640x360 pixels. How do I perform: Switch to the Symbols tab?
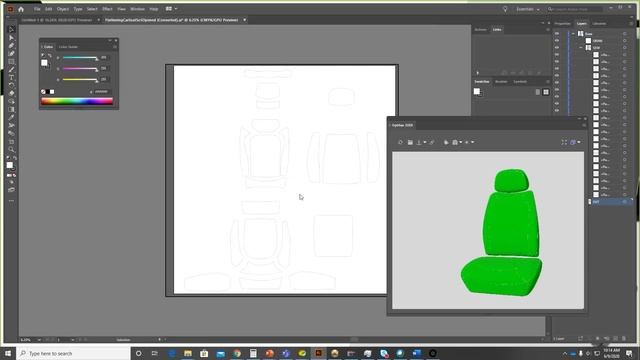tap(520, 82)
